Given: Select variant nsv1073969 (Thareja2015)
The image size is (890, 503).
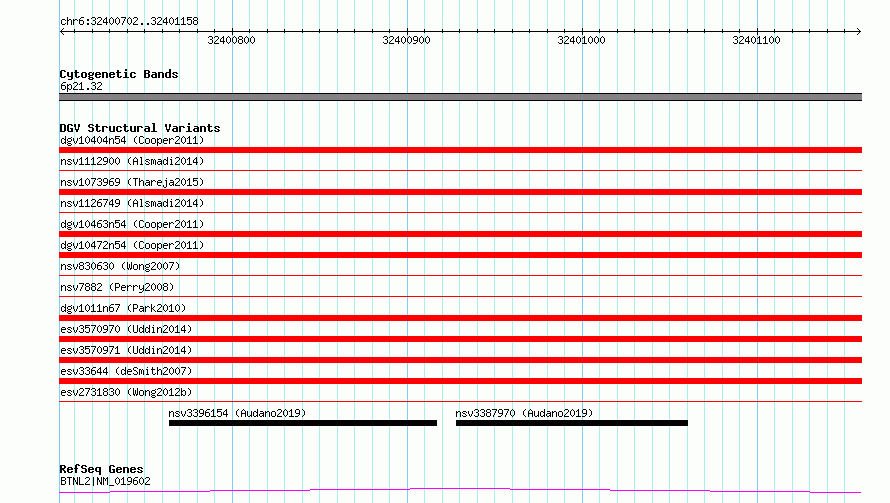Looking at the screenshot, I should [132, 182].
